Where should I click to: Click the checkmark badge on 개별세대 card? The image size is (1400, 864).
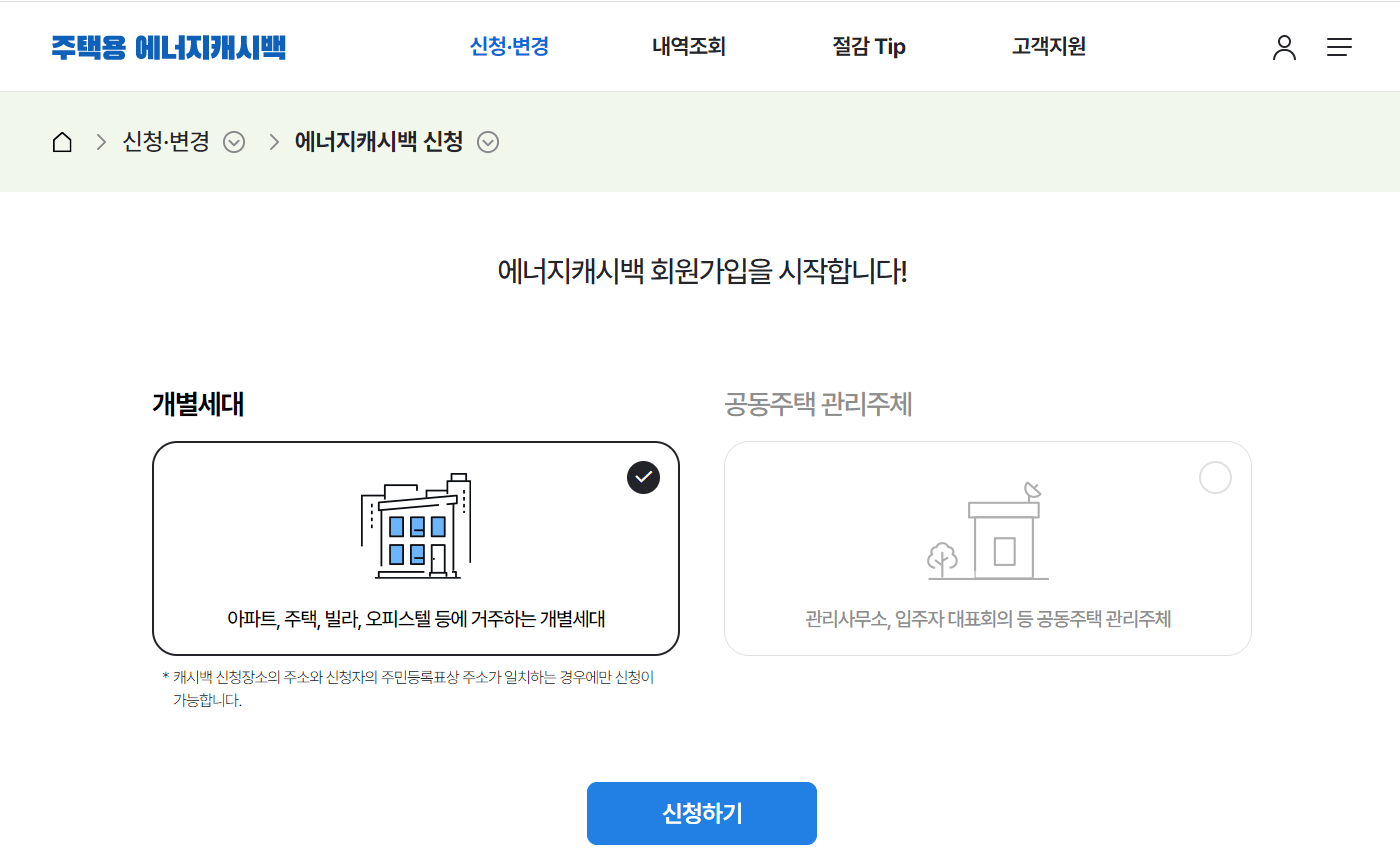tap(643, 477)
